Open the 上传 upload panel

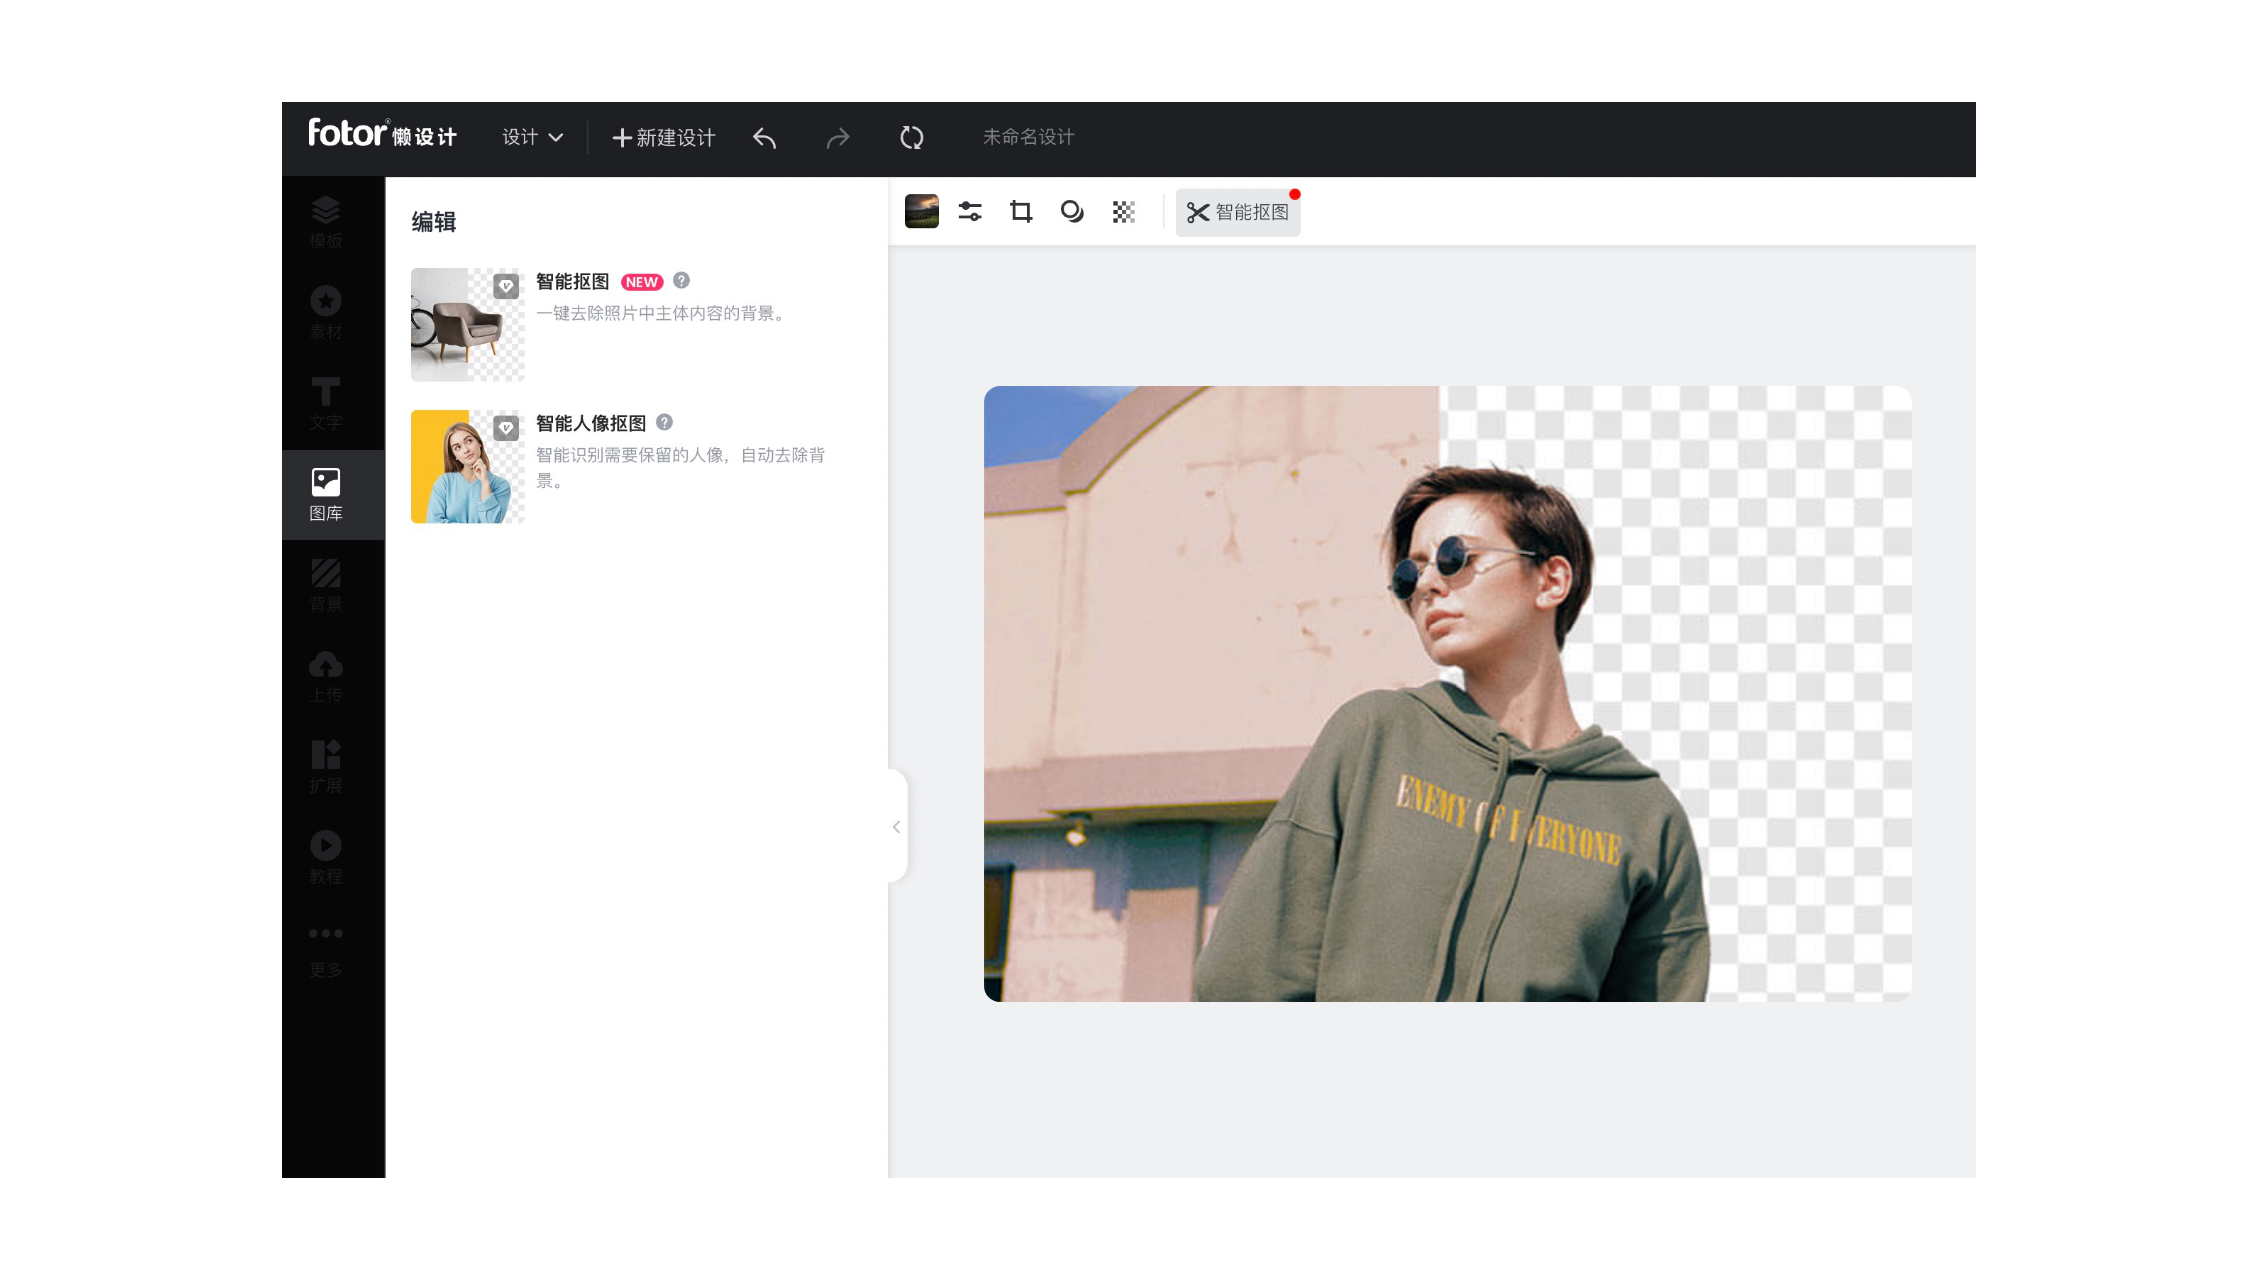324,675
